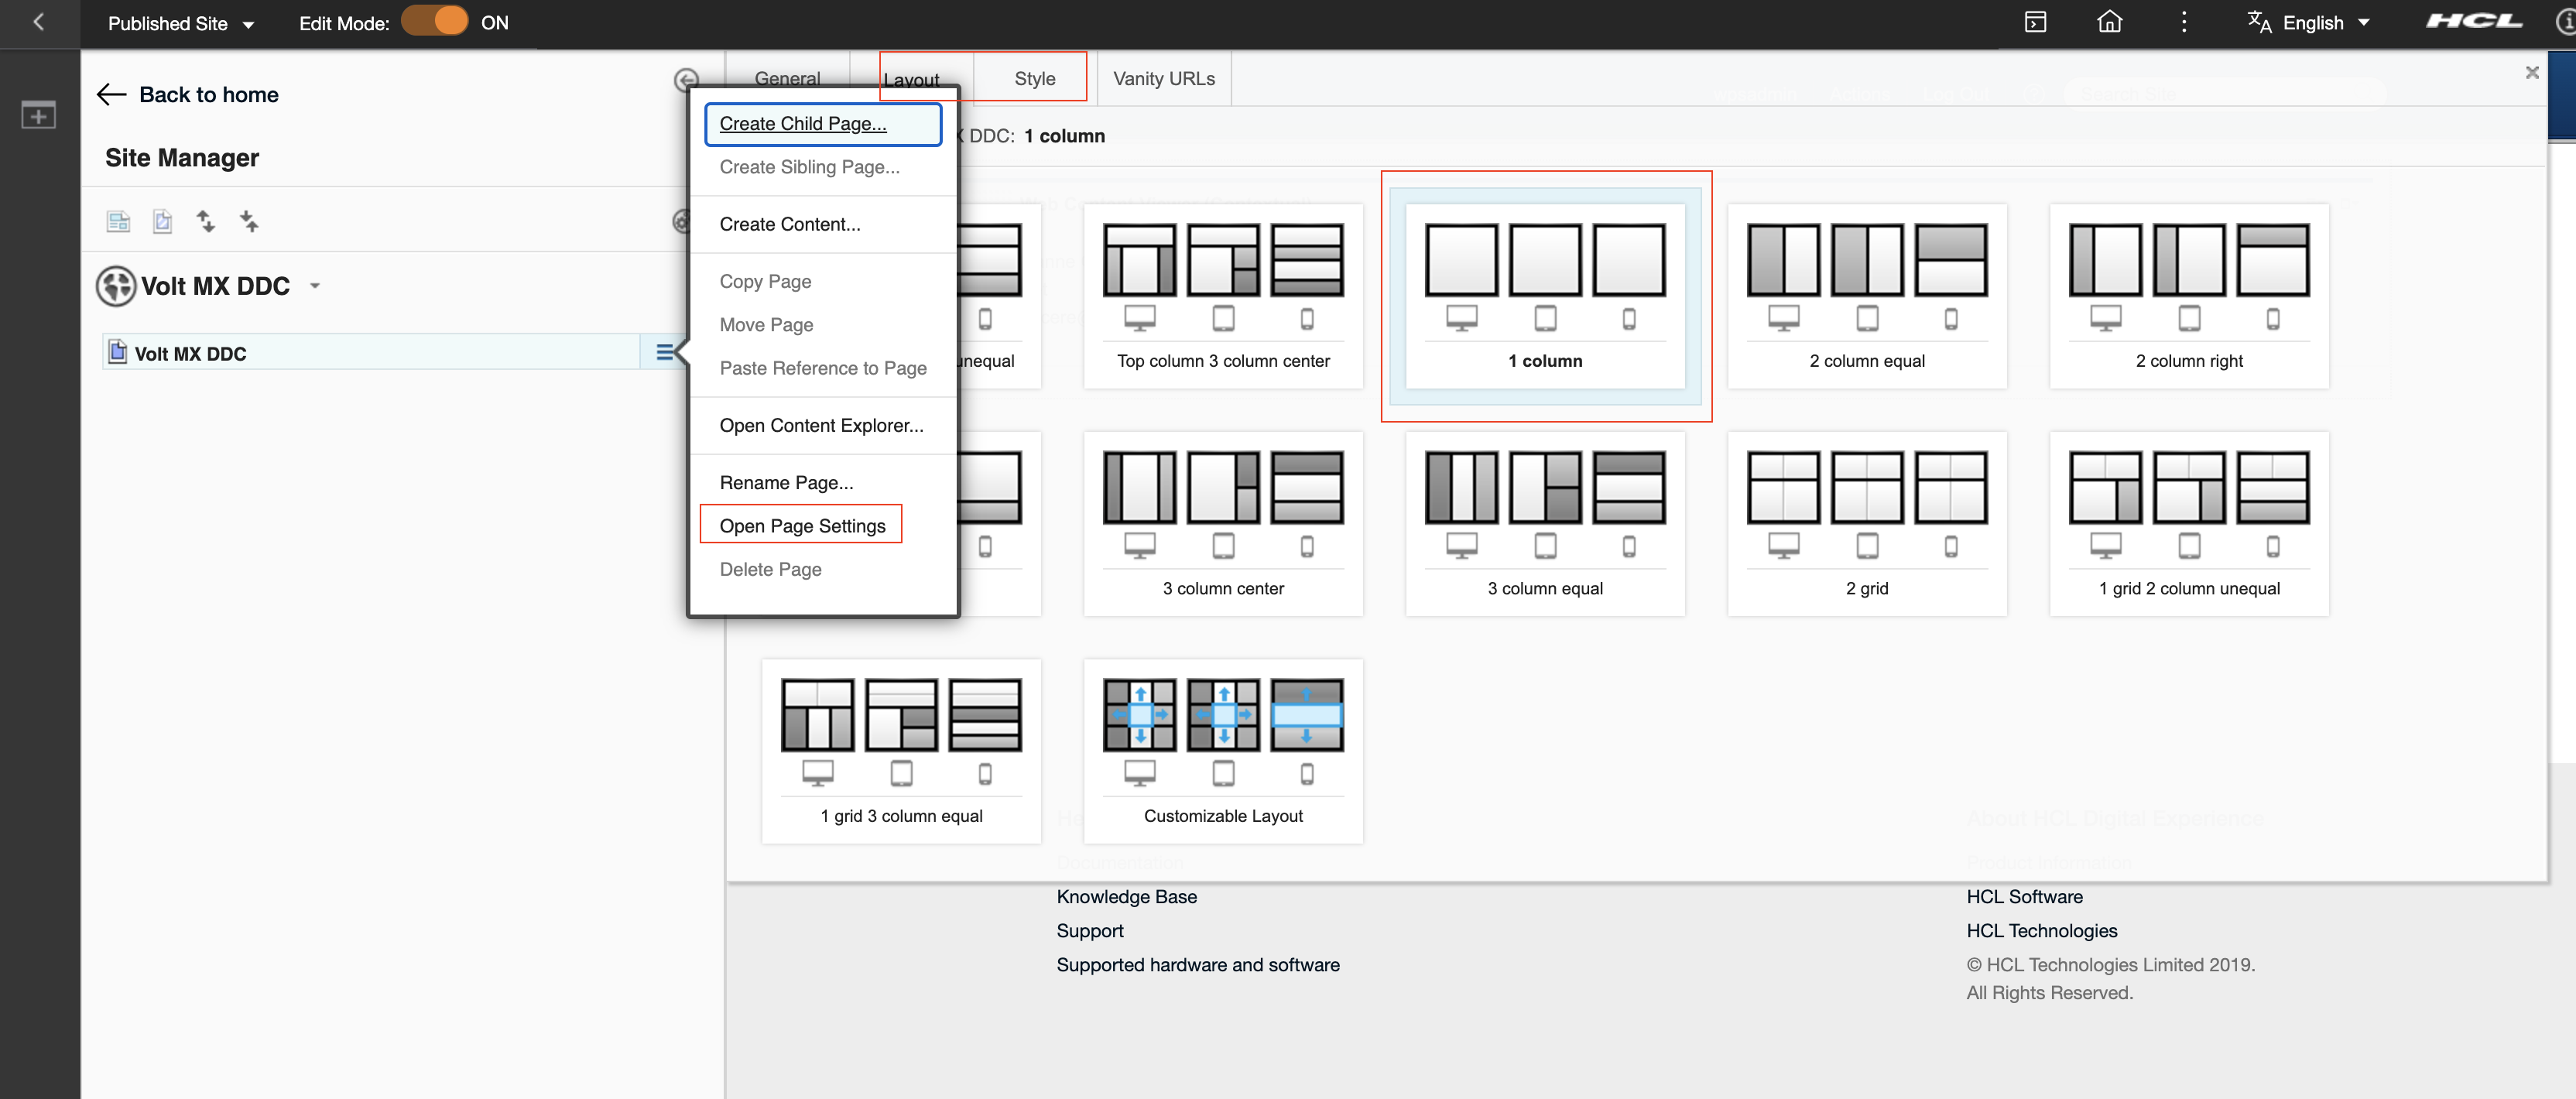Click the edit page document icon in Site Manager toolbar
Image resolution: width=2576 pixels, height=1099 pixels.
[x=162, y=221]
